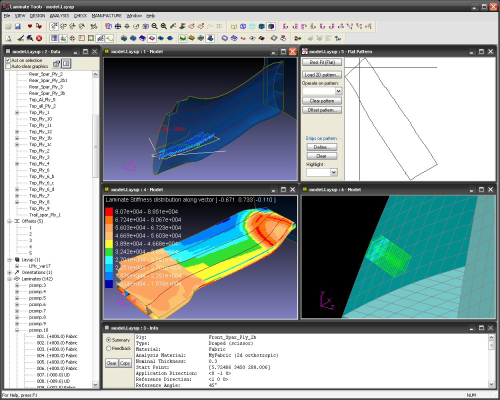Click the red legend swatch for 8.07e+004
Image resolution: width=500 pixels, height=400 pixels.
point(109,211)
